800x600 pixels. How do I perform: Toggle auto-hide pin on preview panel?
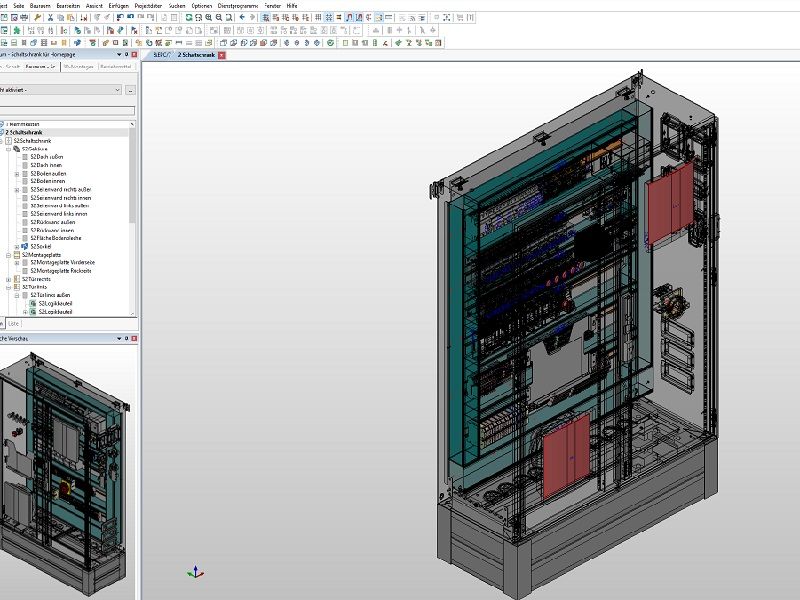(x=127, y=338)
